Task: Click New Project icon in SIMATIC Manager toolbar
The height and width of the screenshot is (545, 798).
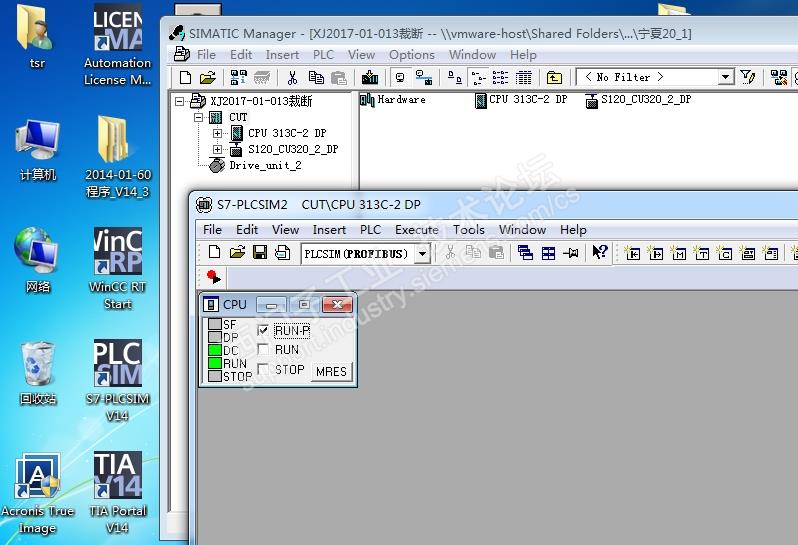Action: point(186,77)
